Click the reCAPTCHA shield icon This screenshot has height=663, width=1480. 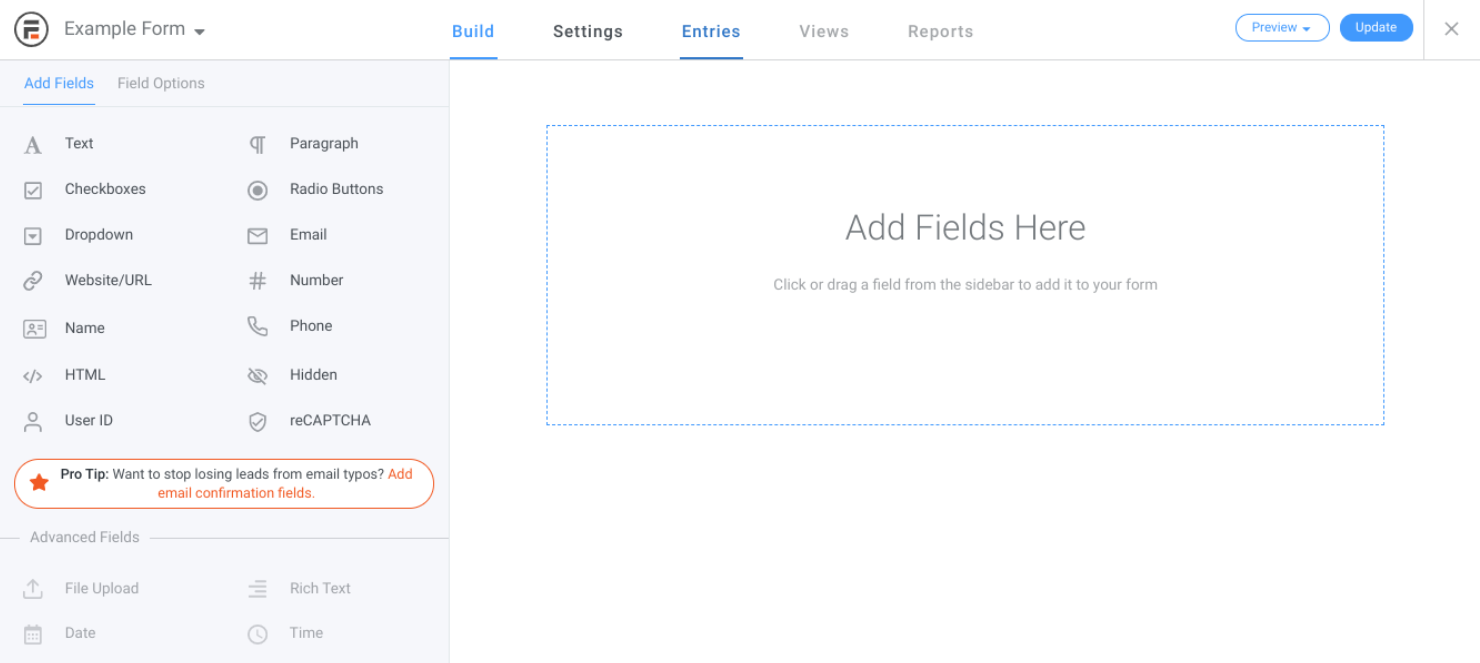258,422
